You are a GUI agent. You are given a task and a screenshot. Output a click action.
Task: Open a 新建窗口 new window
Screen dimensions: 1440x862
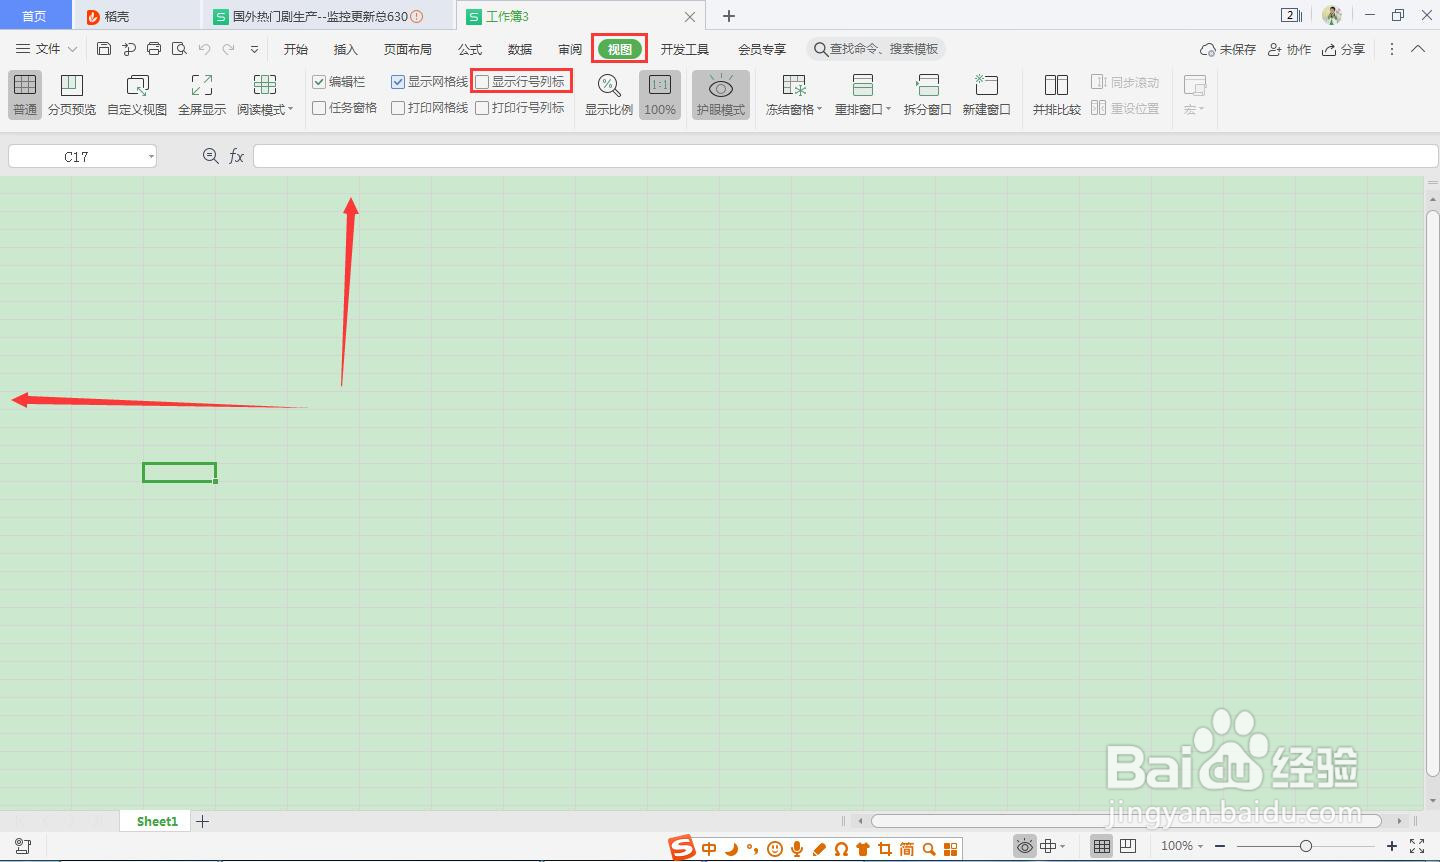[986, 95]
